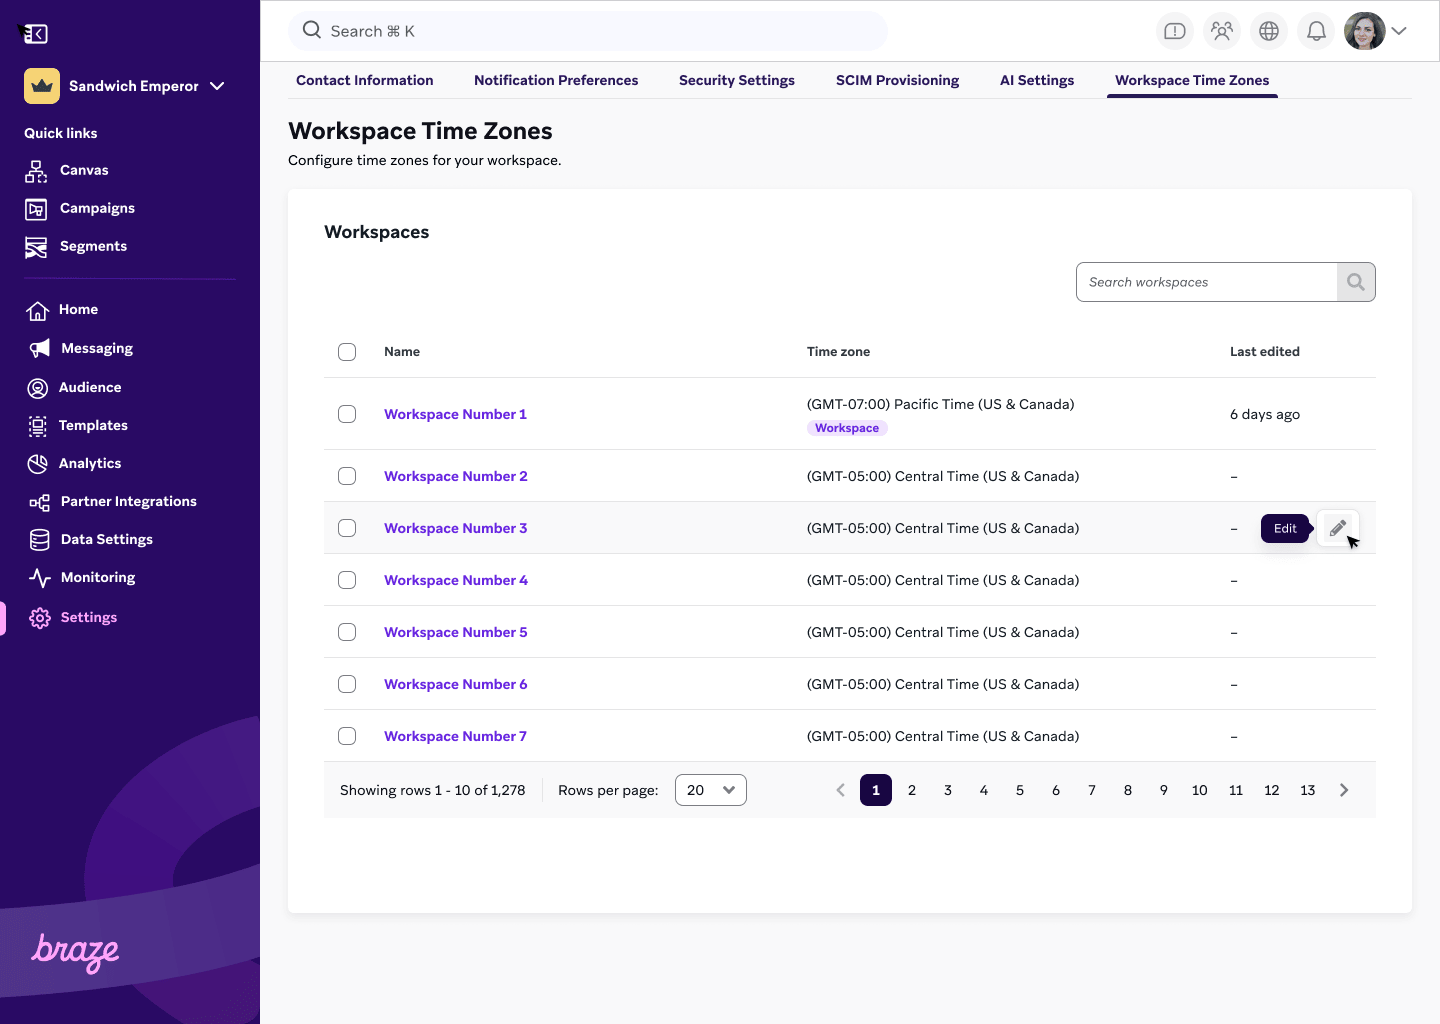The width and height of the screenshot is (1440, 1024).
Task: Click the pencil Edit icon for Workspace Number 3
Action: [1337, 528]
